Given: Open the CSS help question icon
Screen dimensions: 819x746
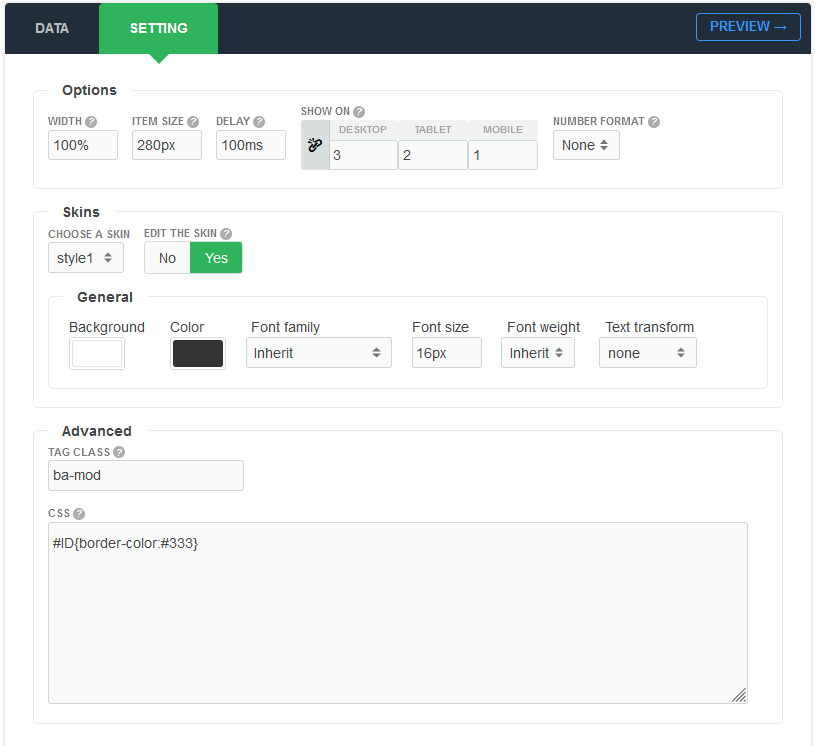Looking at the screenshot, I should point(79,514).
